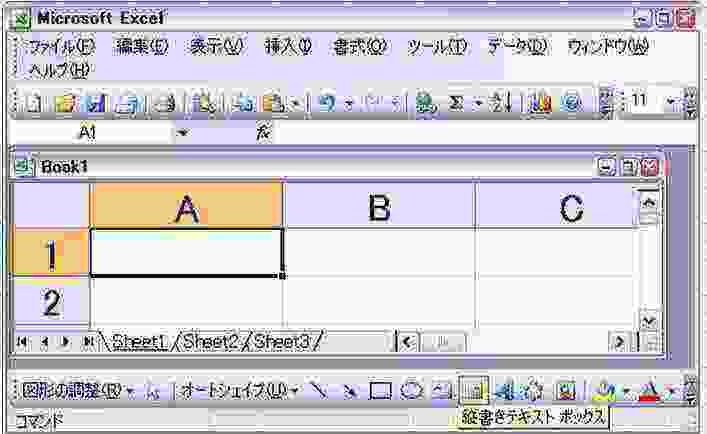Switch to the Sheet2 tab

211,343
